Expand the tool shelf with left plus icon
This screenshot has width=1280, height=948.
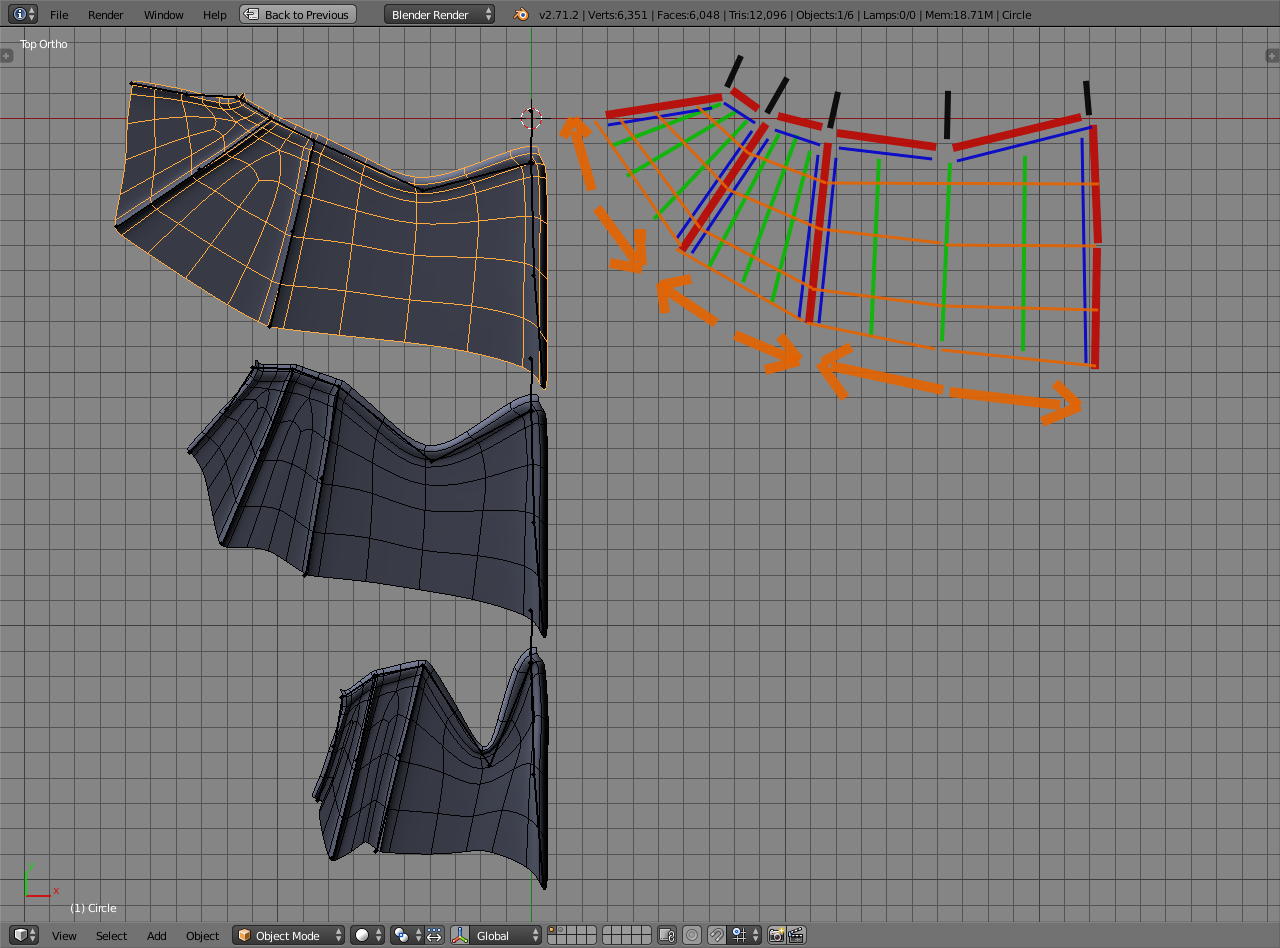(6, 56)
